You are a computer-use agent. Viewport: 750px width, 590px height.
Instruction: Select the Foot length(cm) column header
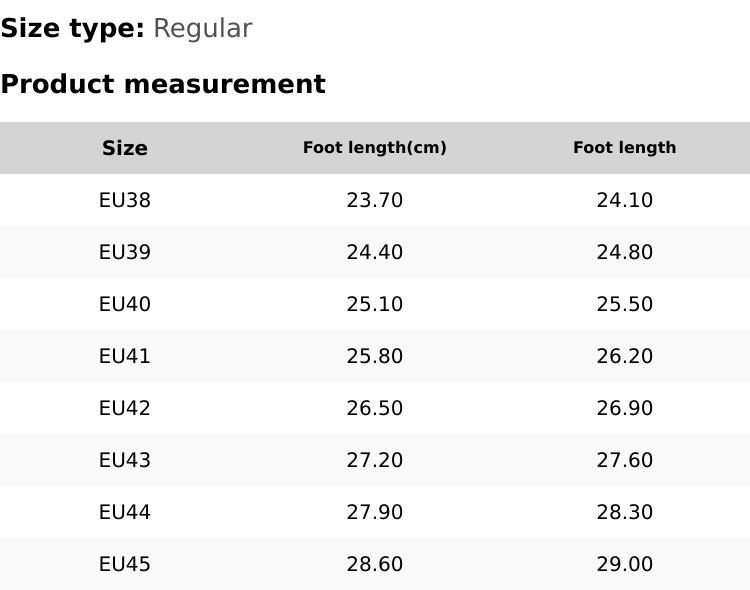click(x=375, y=148)
